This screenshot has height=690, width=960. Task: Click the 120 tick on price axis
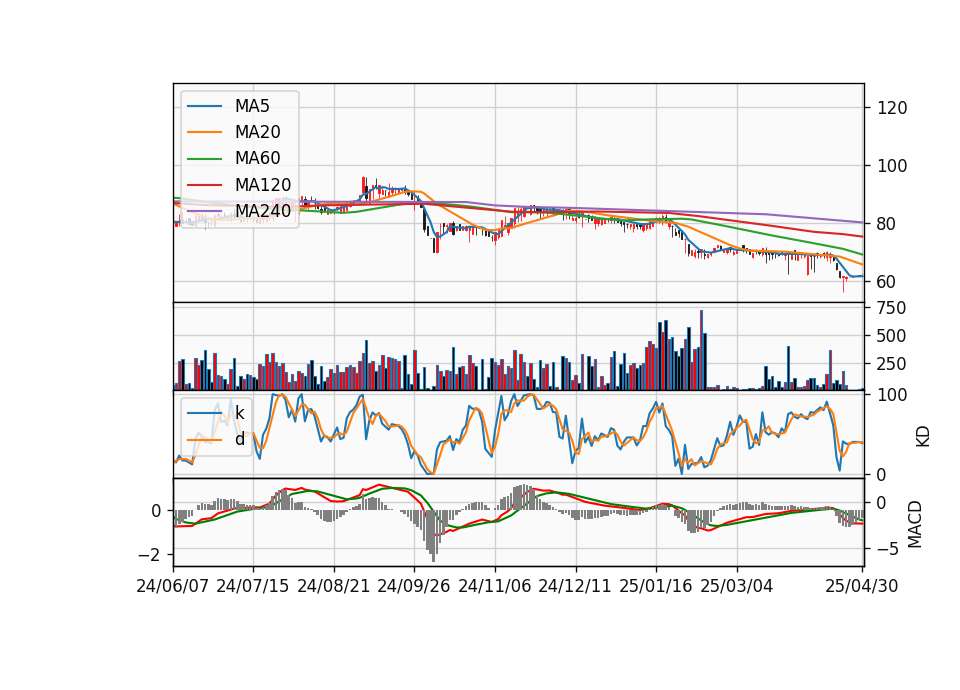point(892,108)
